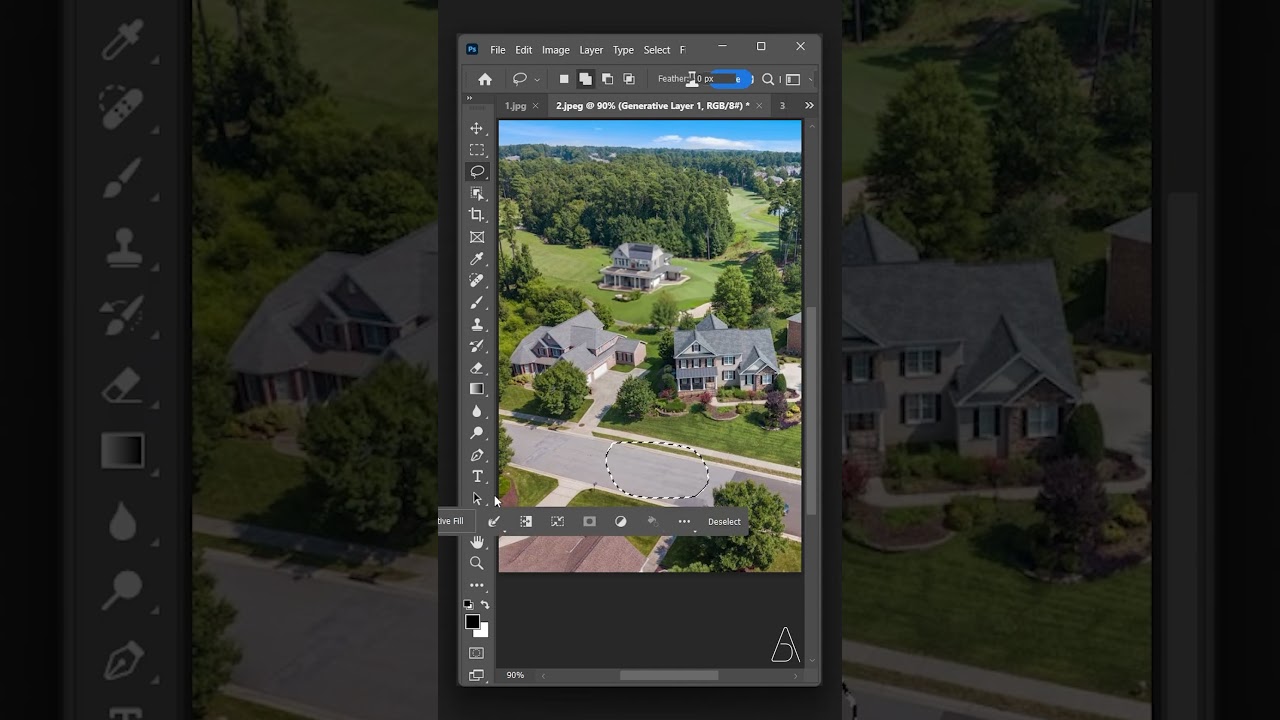The width and height of the screenshot is (1280, 720).
Task: Select the Horizontal Type tool
Action: point(477,476)
